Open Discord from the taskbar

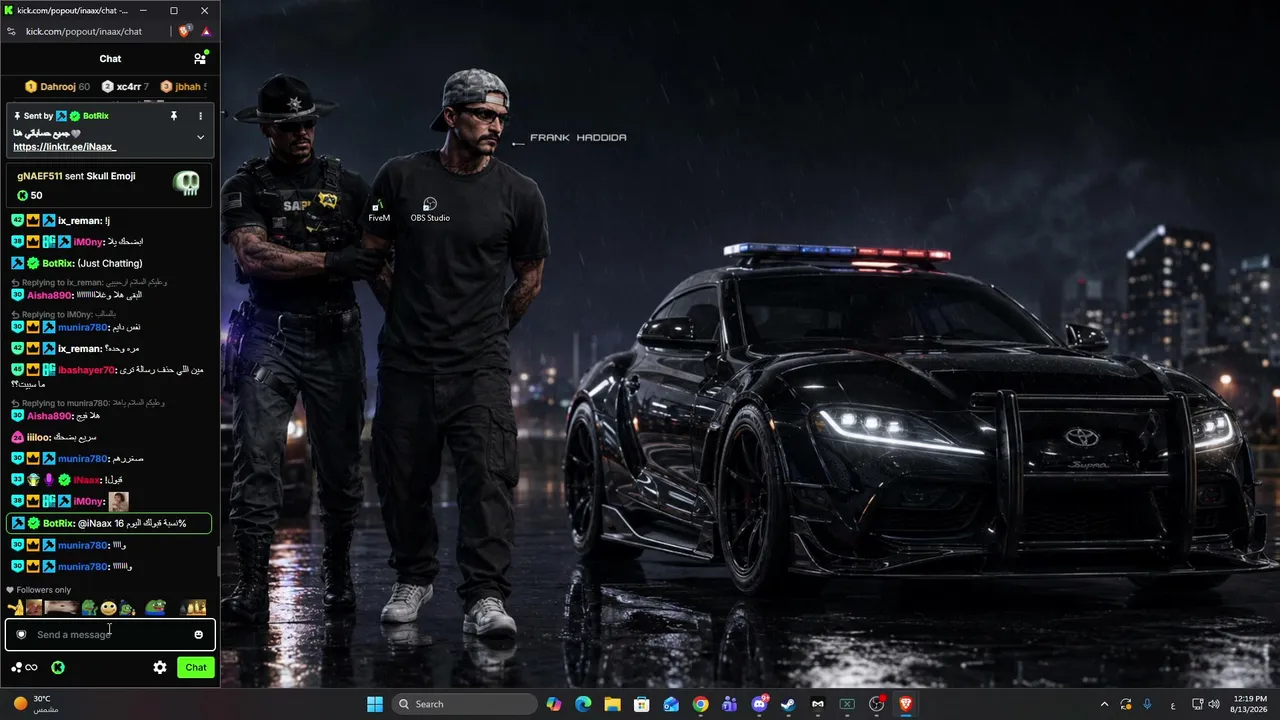(x=759, y=704)
